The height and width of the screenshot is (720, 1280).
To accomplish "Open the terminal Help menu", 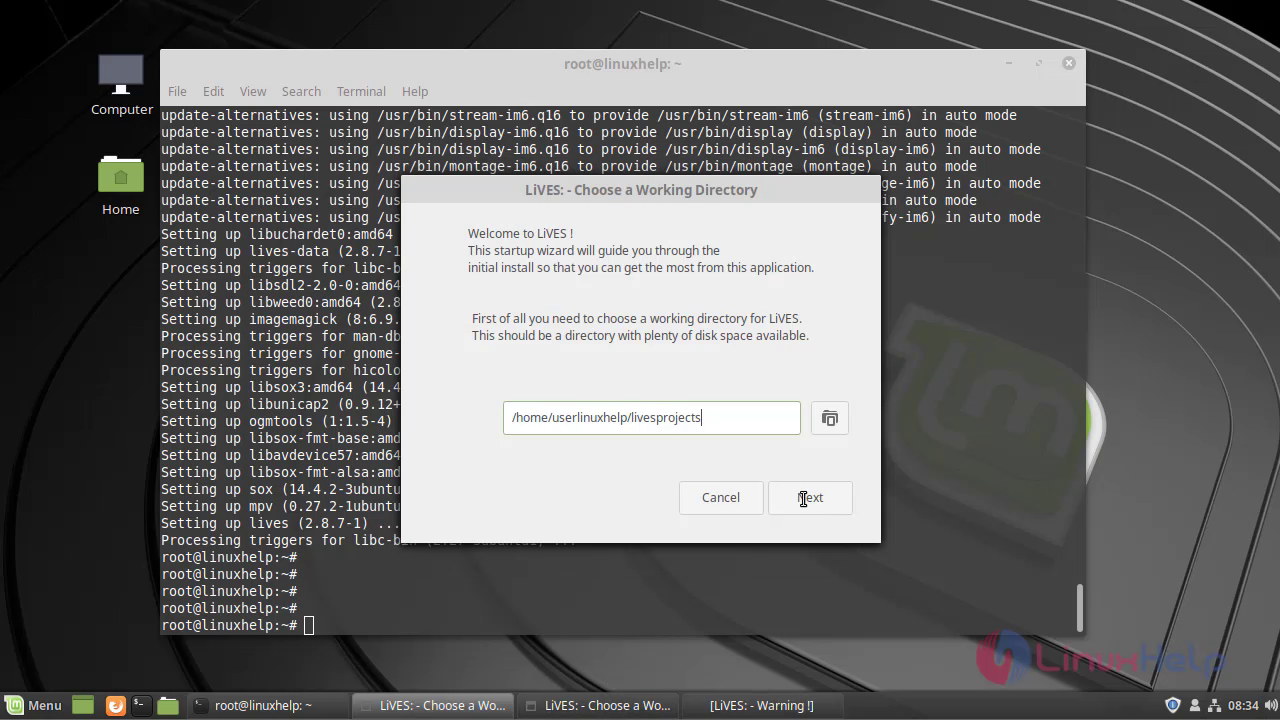I will click(x=415, y=91).
